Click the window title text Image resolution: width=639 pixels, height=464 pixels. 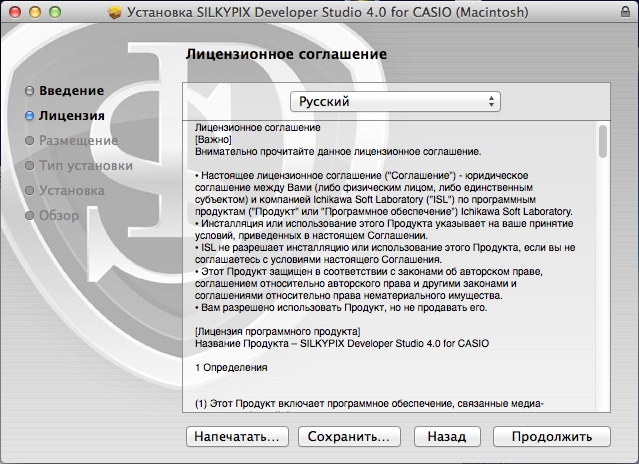click(328, 12)
